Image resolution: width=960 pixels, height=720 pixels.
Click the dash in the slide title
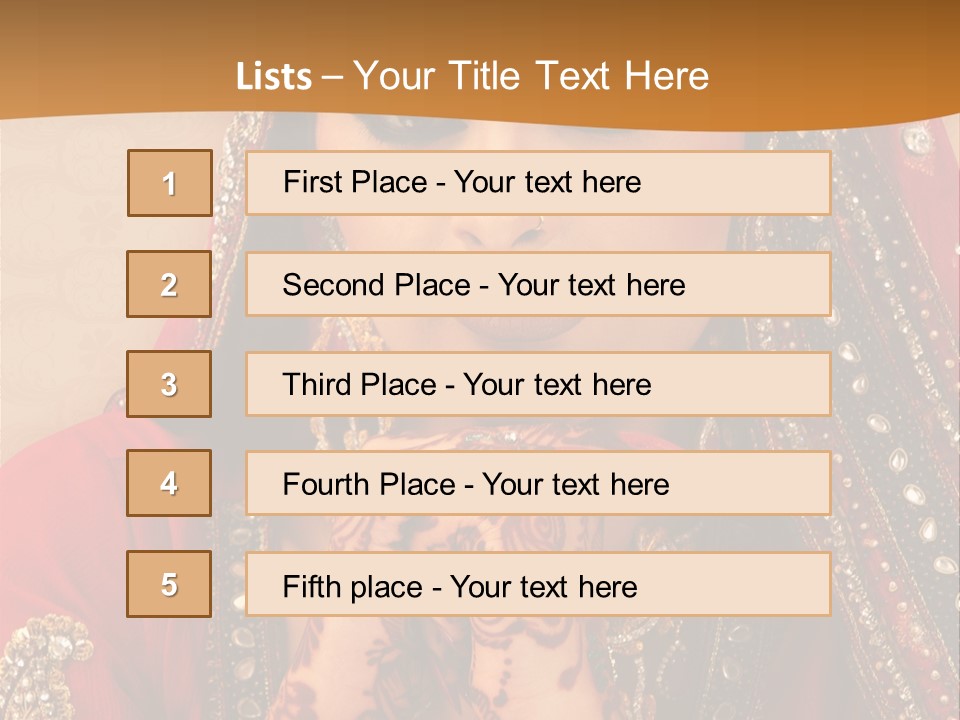click(x=333, y=77)
